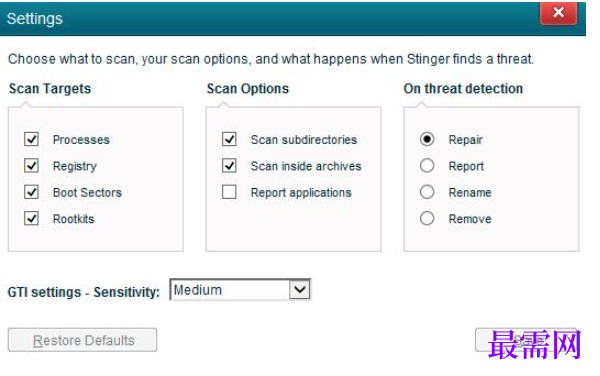This screenshot has height=376, width=600.
Task: Enable Report applications checkbox
Action: click(x=229, y=192)
